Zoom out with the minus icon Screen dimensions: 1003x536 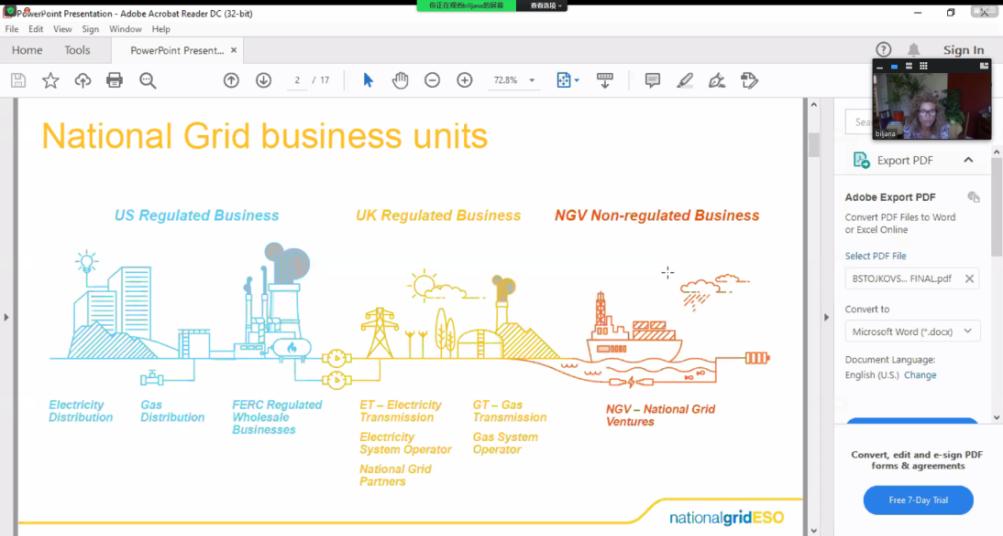tap(432, 80)
